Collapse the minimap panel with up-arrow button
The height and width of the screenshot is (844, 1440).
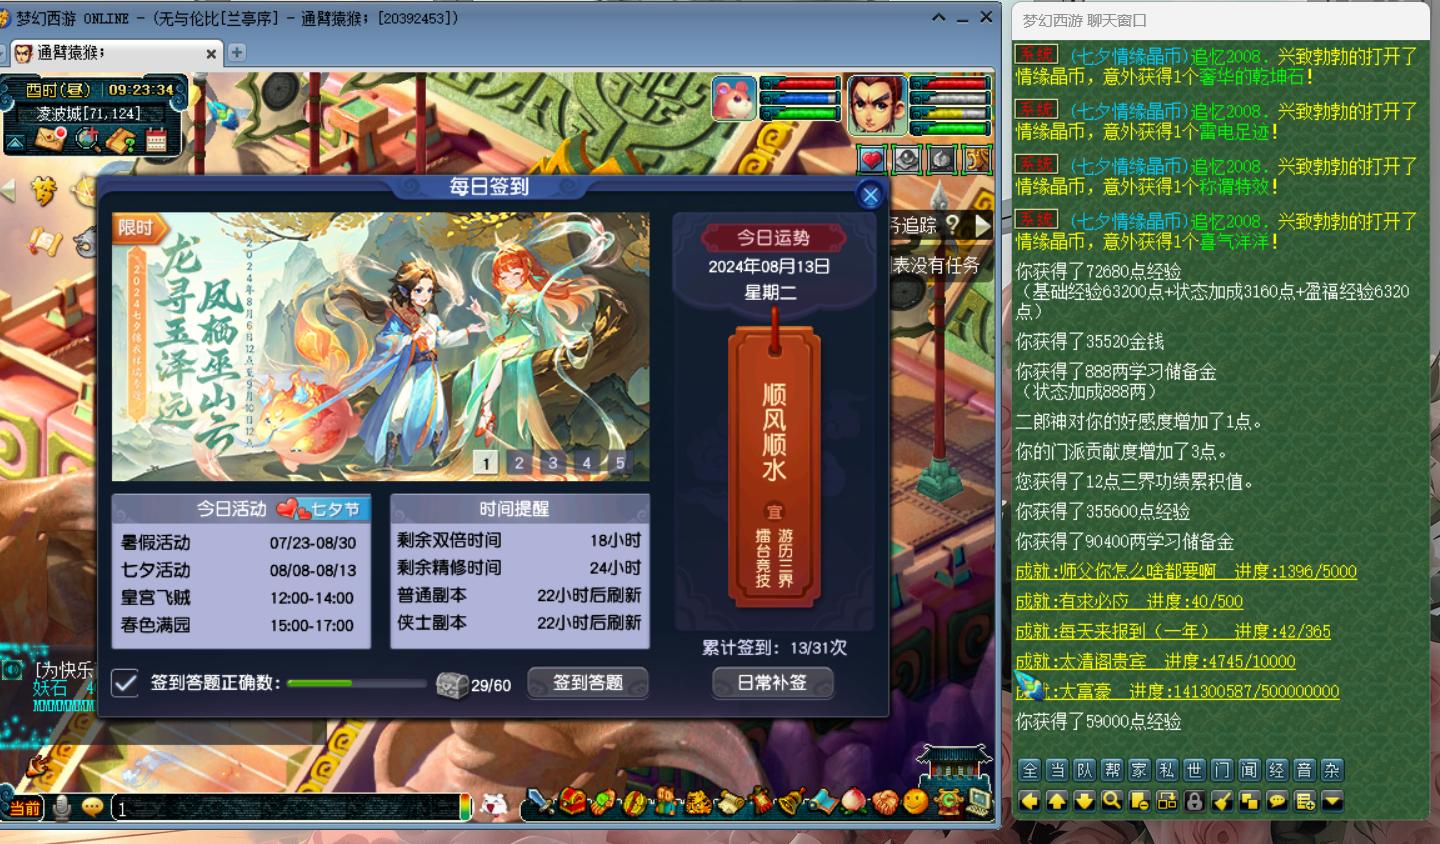(15, 143)
